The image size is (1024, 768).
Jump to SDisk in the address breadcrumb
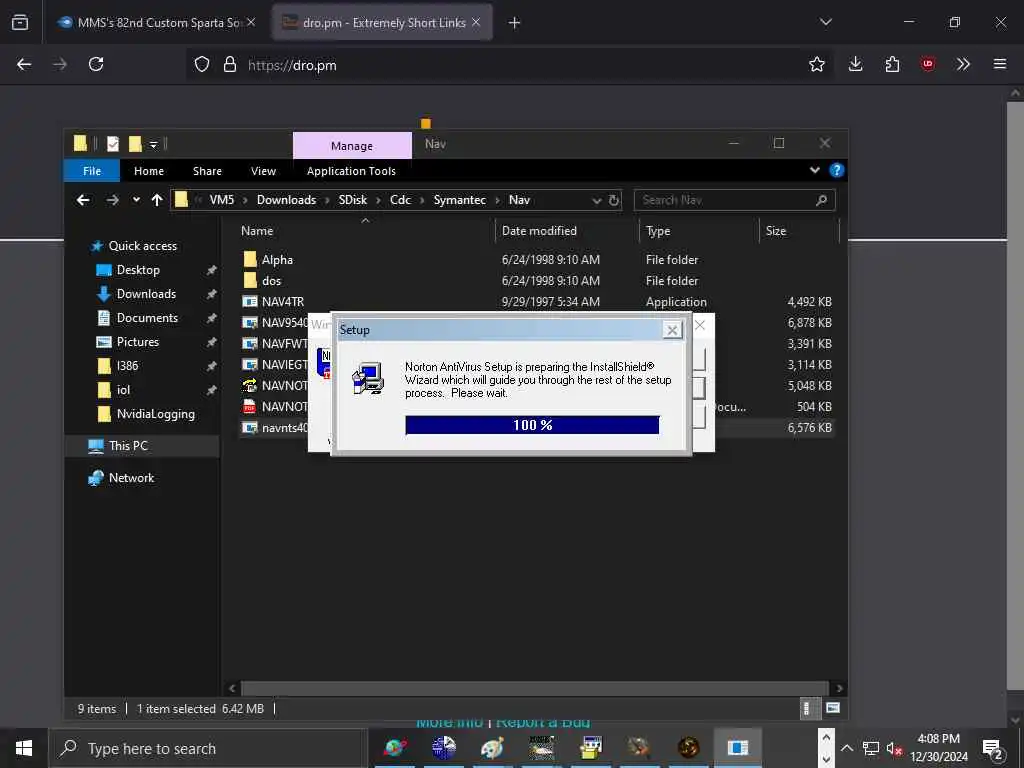click(x=353, y=200)
